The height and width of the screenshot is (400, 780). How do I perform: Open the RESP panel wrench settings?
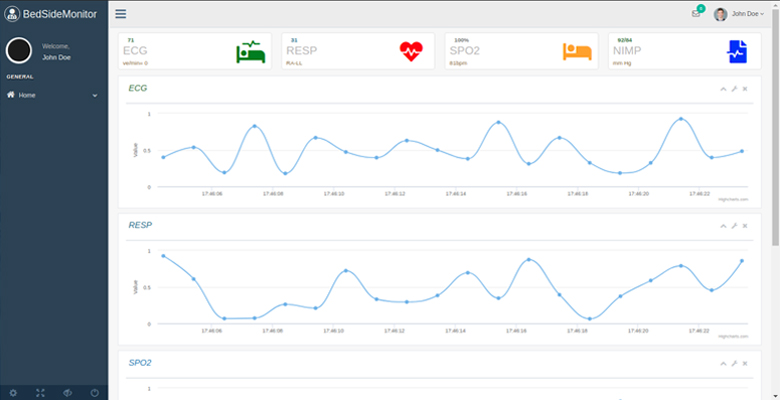pyautogui.click(x=733, y=226)
